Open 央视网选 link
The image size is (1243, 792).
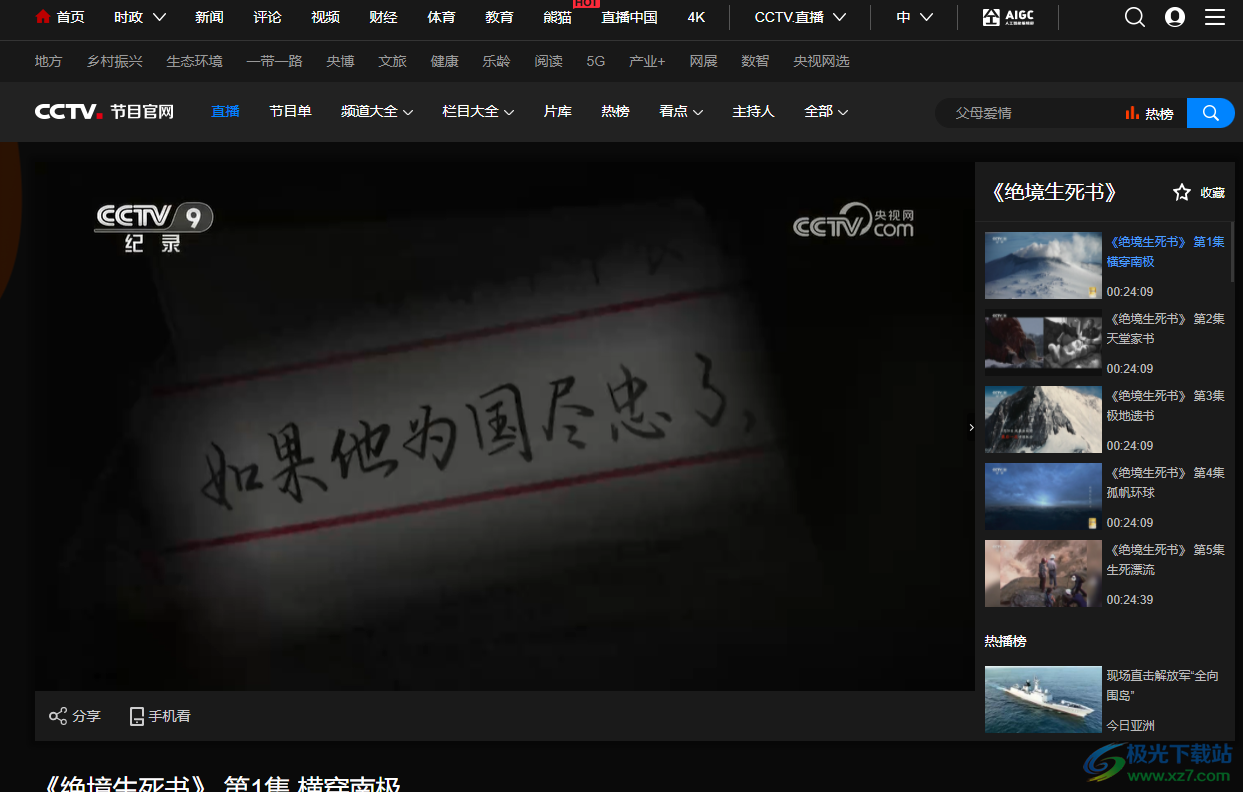tap(821, 61)
